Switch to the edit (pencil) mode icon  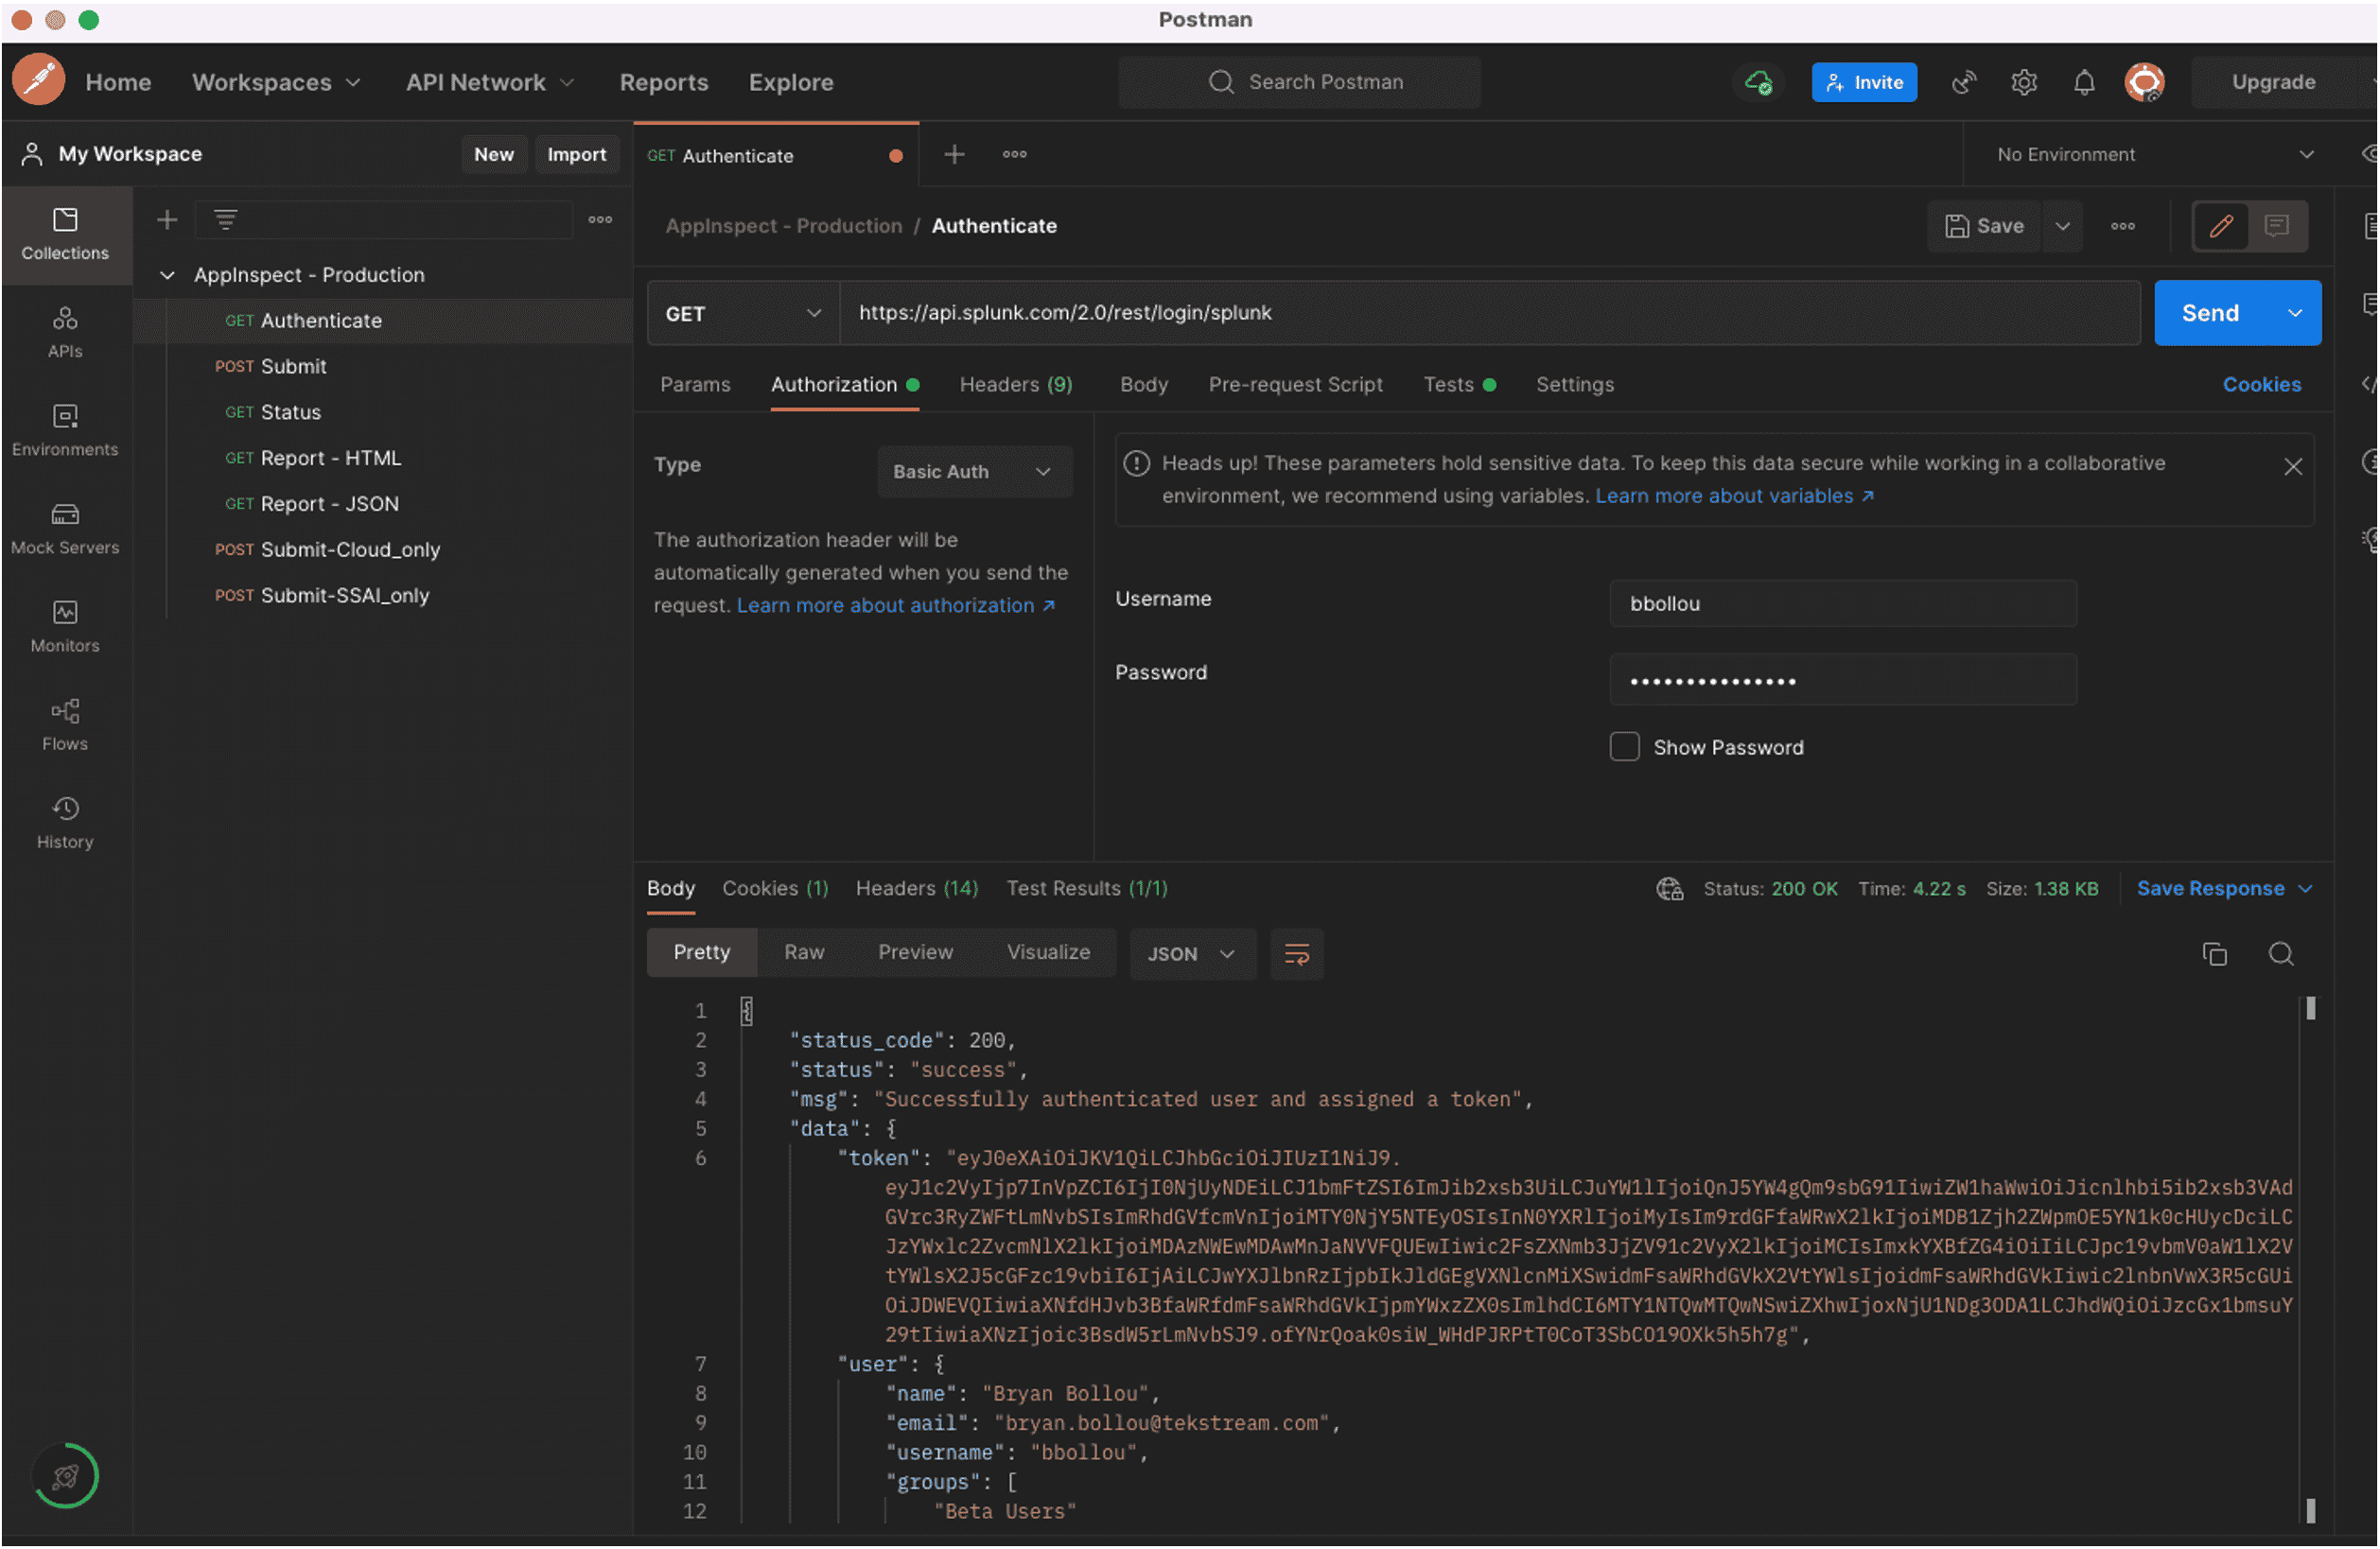(x=2220, y=226)
